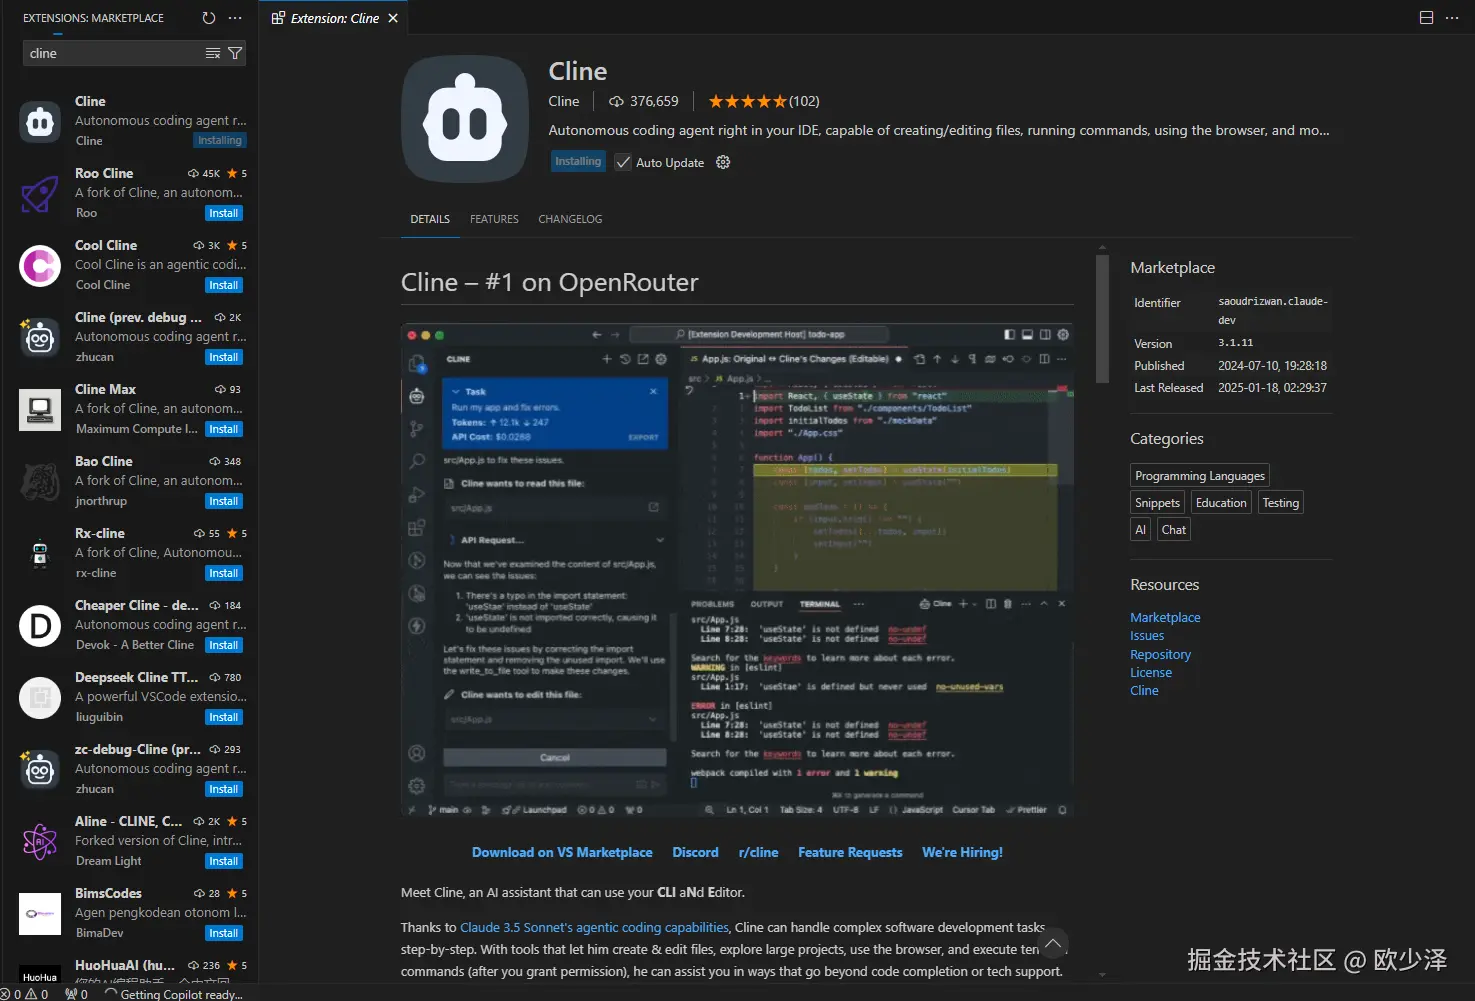Install the Cline Max extension
The height and width of the screenshot is (1001, 1475).
(224, 429)
